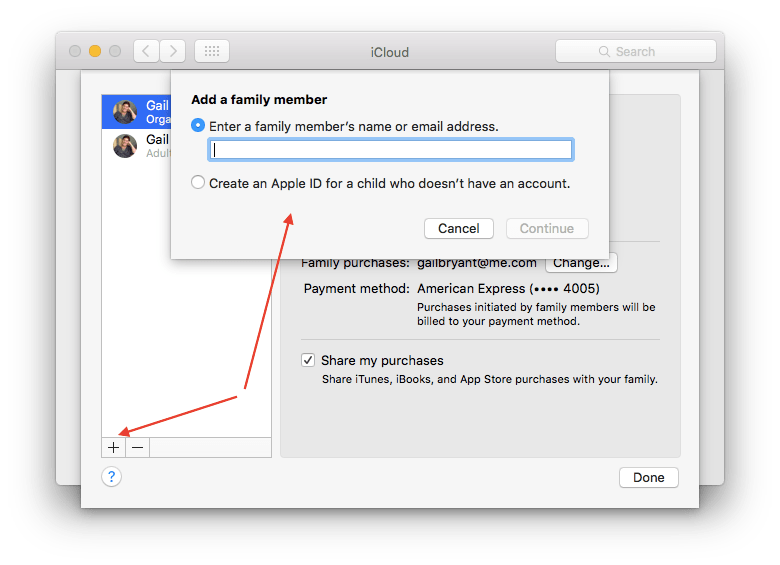Select the Gail Organizer avatar row

pyautogui.click(x=136, y=112)
